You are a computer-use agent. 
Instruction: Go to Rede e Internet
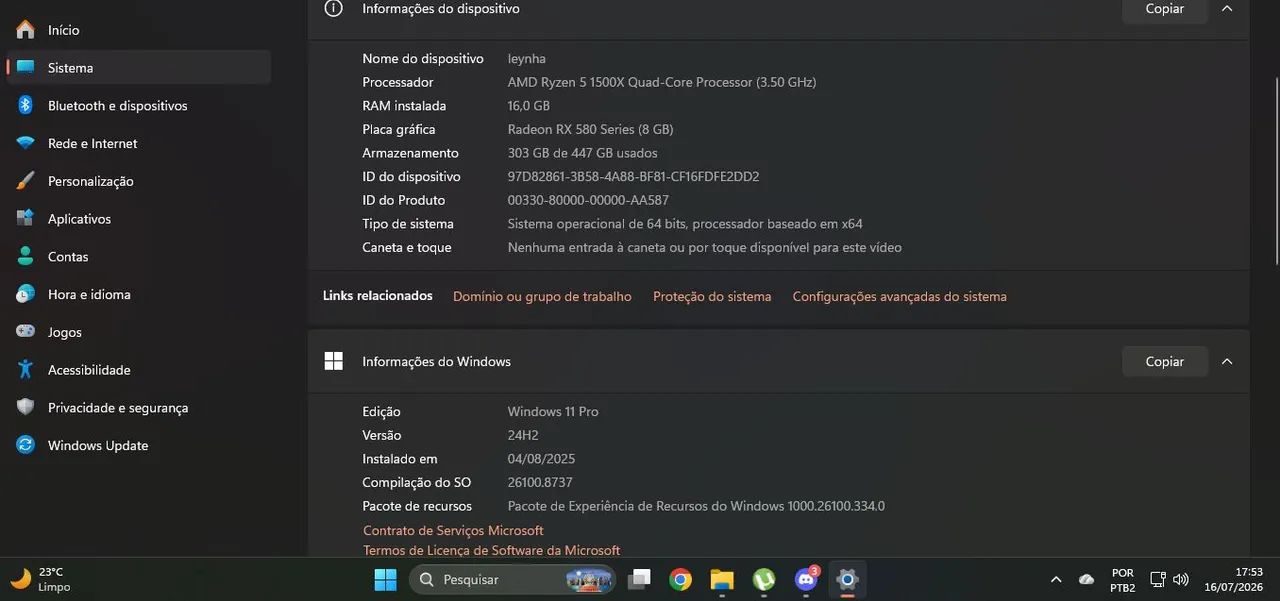point(138,143)
